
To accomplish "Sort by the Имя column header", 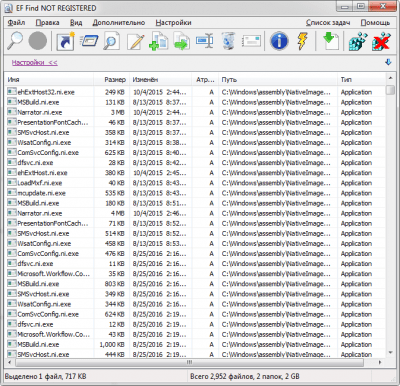I will click(x=49, y=80).
